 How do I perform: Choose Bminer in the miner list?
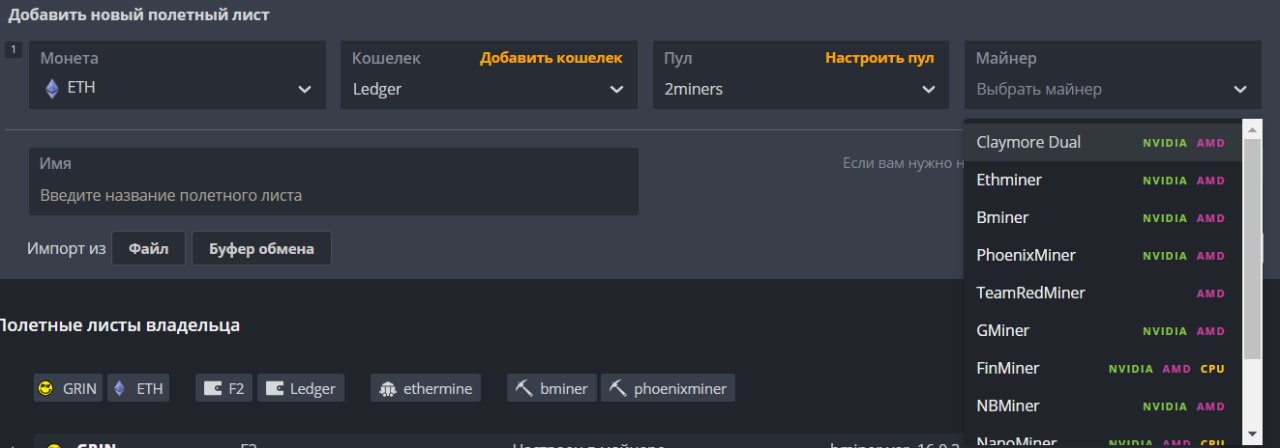pyautogui.click(x=1102, y=217)
